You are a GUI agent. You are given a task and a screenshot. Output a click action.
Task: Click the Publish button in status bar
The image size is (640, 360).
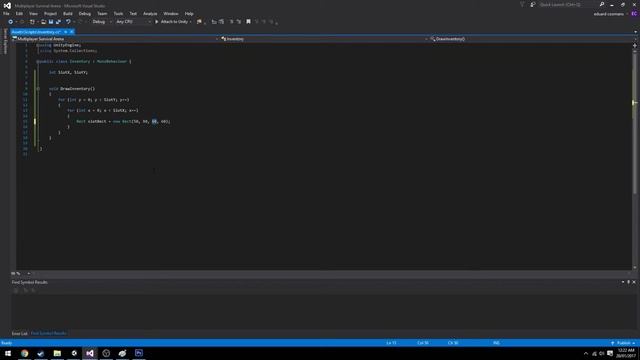[x=623, y=343]
